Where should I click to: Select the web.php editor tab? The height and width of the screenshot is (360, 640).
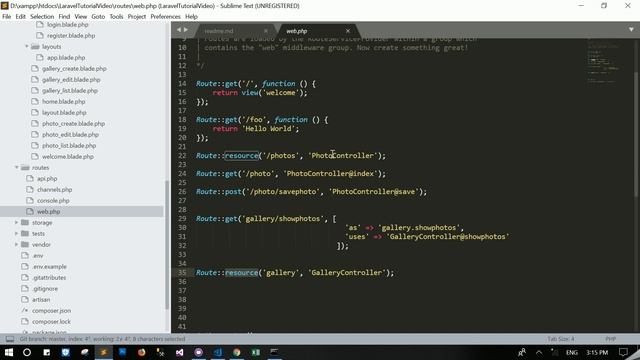tap(297, 31)
